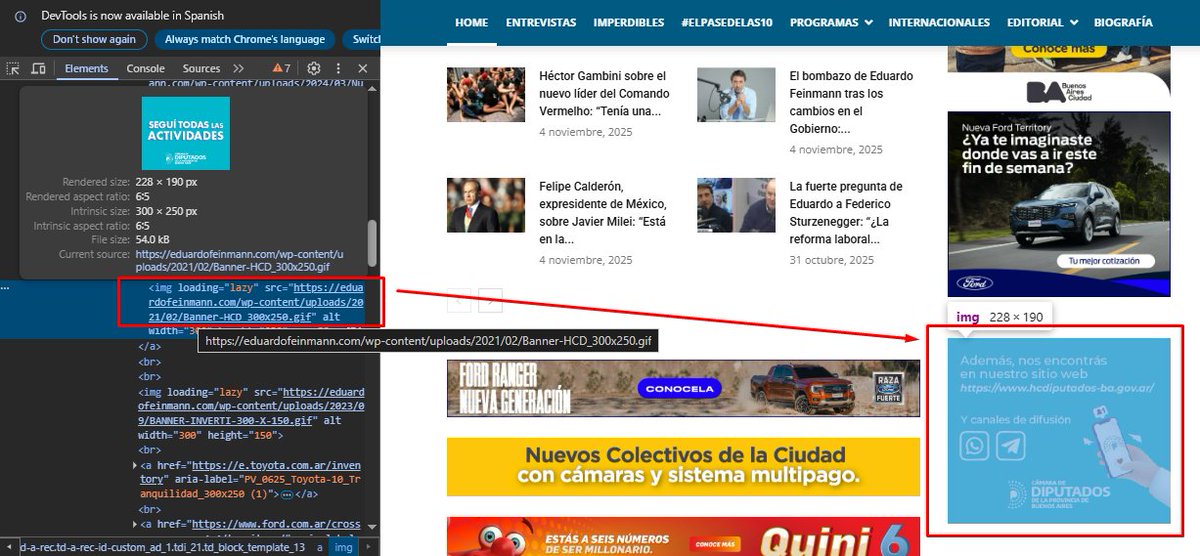Click the Sturzenegger article thumbnail
The height and width of the screenshot is (556, 1200).
click(x=736, y=206)
